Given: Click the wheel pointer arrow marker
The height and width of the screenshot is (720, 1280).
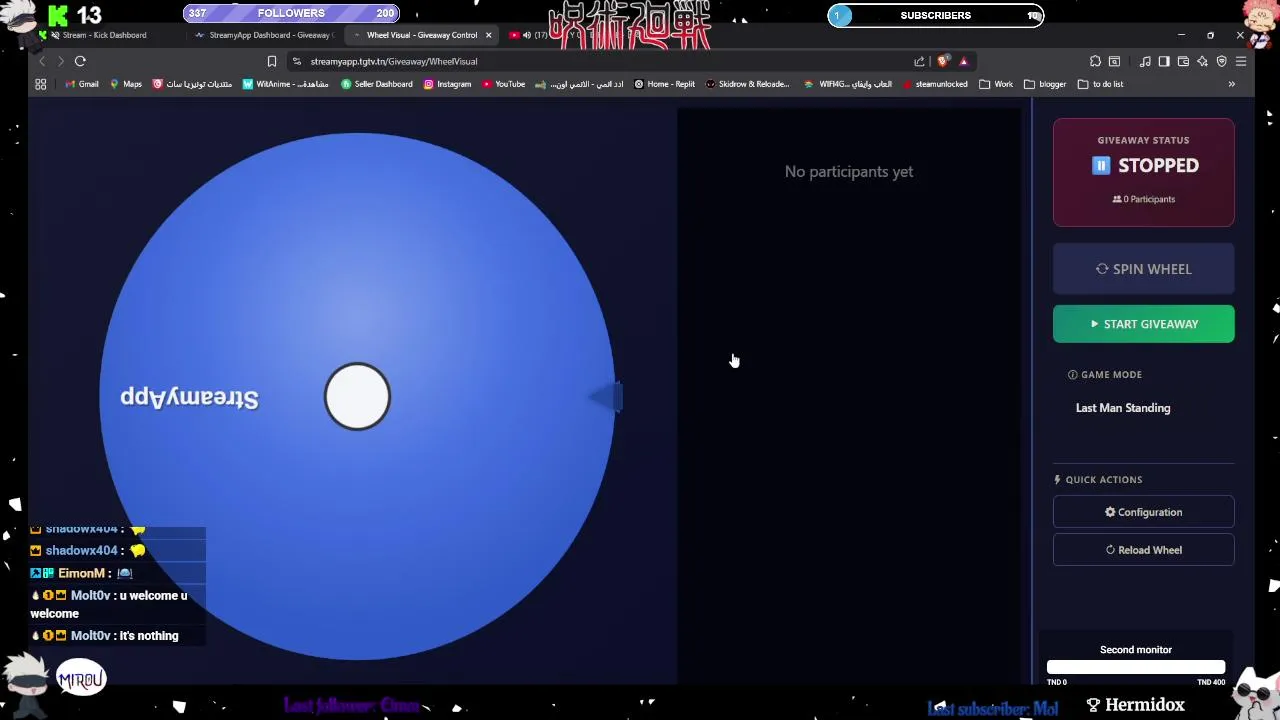Looking at the screenshot, I should [606, 397].
